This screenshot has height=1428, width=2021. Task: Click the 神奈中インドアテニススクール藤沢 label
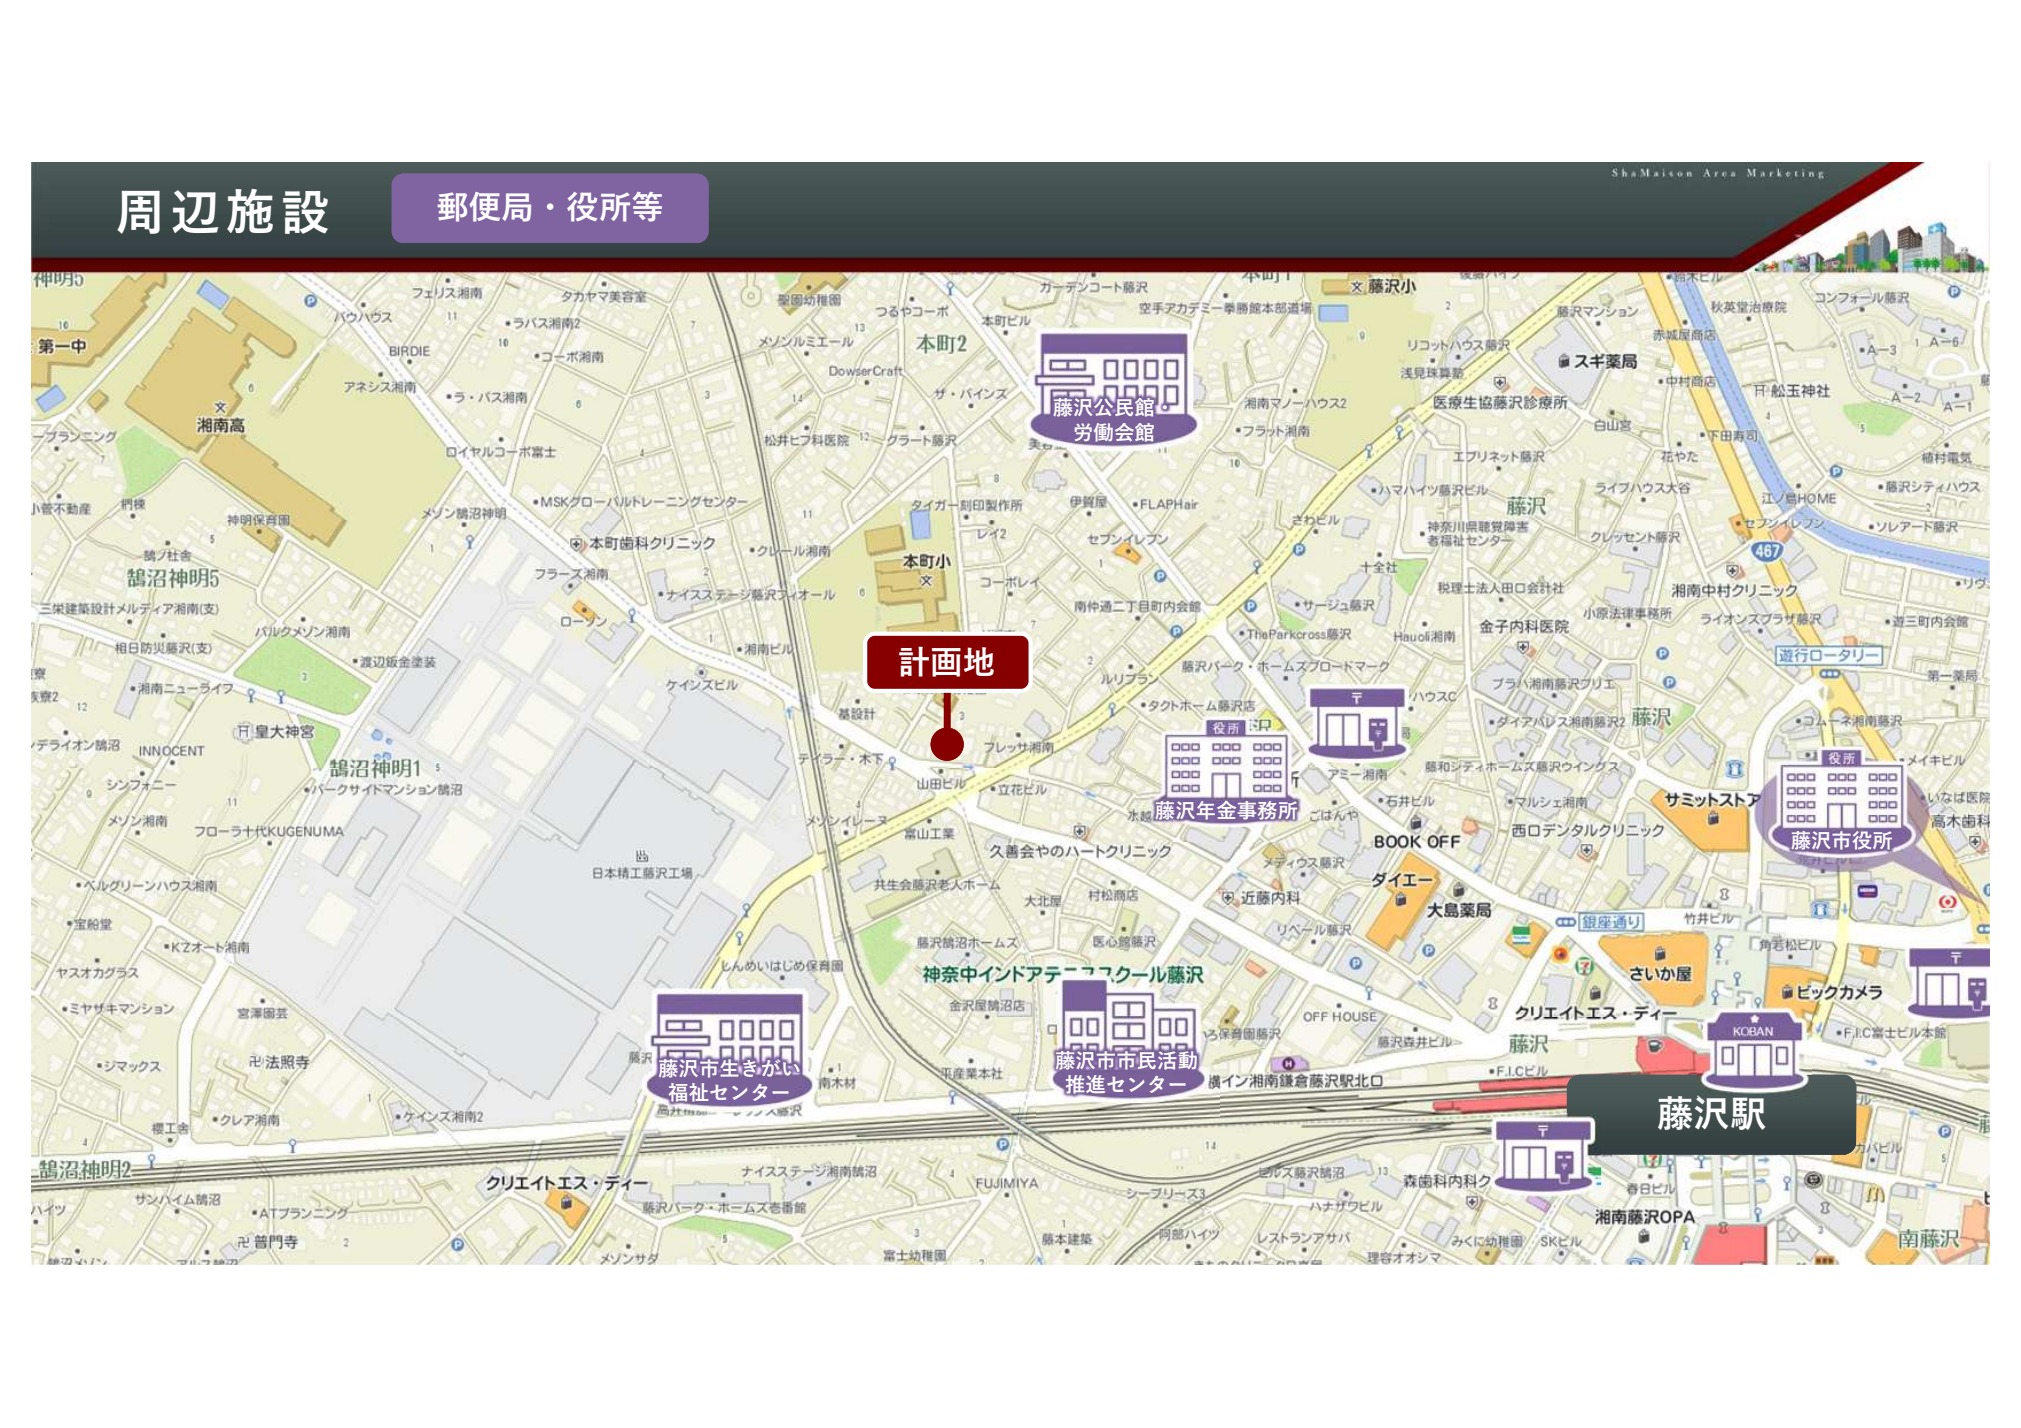coord(1062,974)
